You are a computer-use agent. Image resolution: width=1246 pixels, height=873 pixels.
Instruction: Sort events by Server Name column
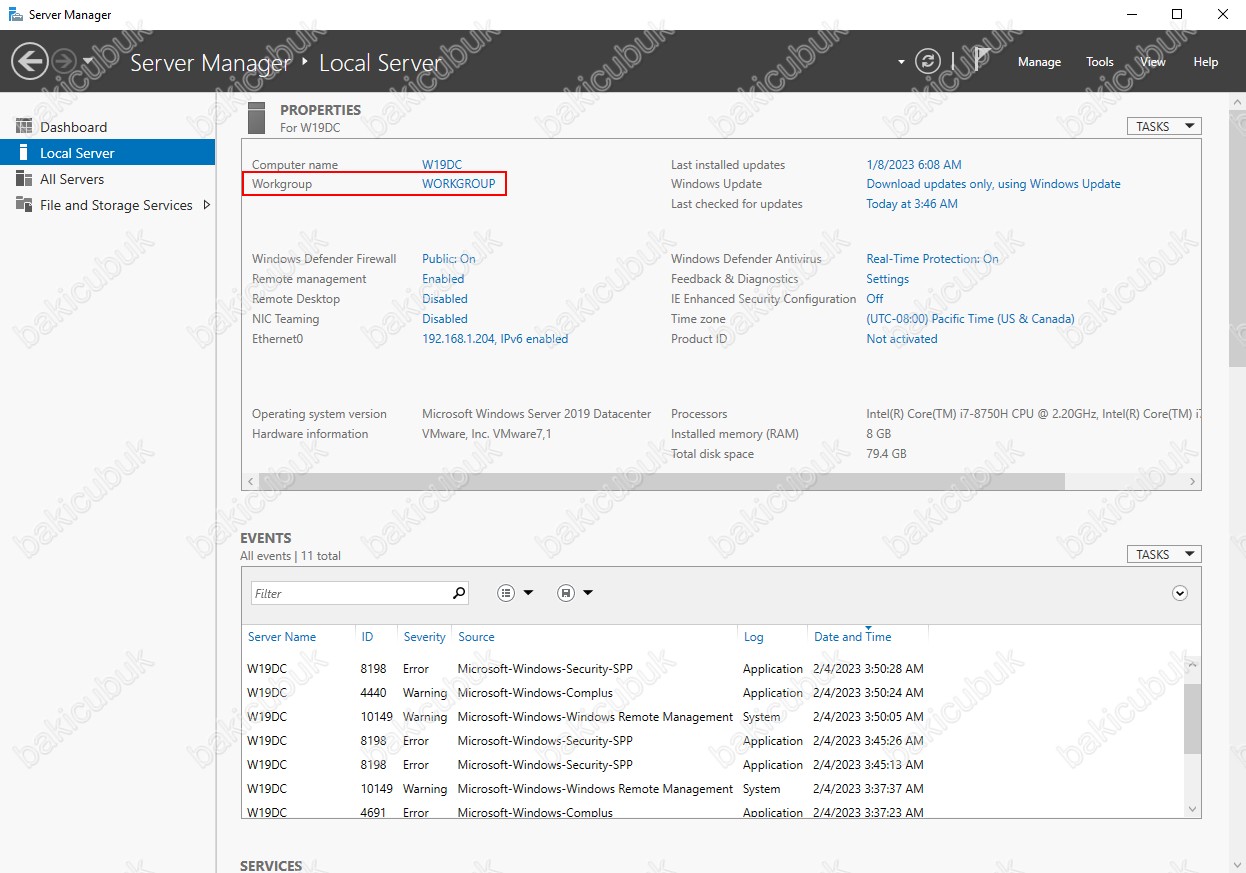(282, 637)
